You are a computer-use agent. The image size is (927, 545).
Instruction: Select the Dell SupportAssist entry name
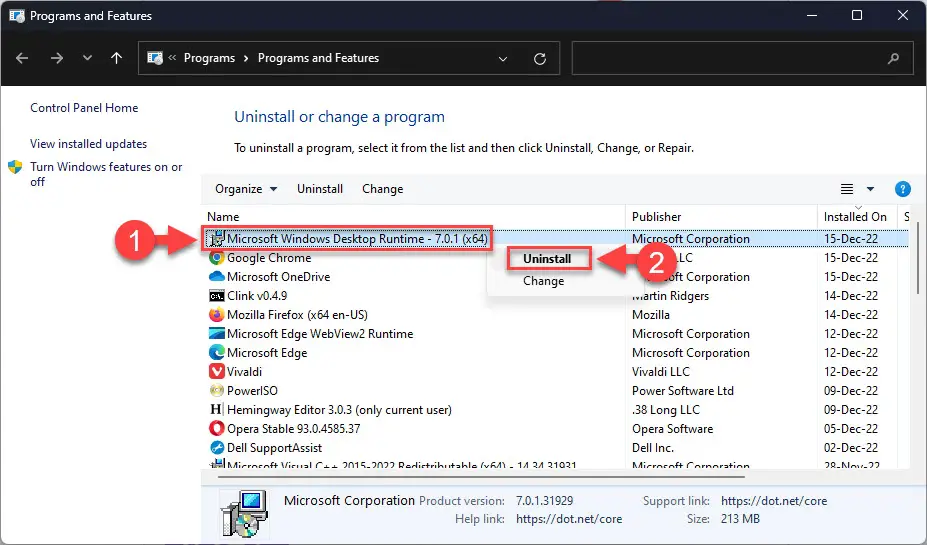tap(274, 447)
